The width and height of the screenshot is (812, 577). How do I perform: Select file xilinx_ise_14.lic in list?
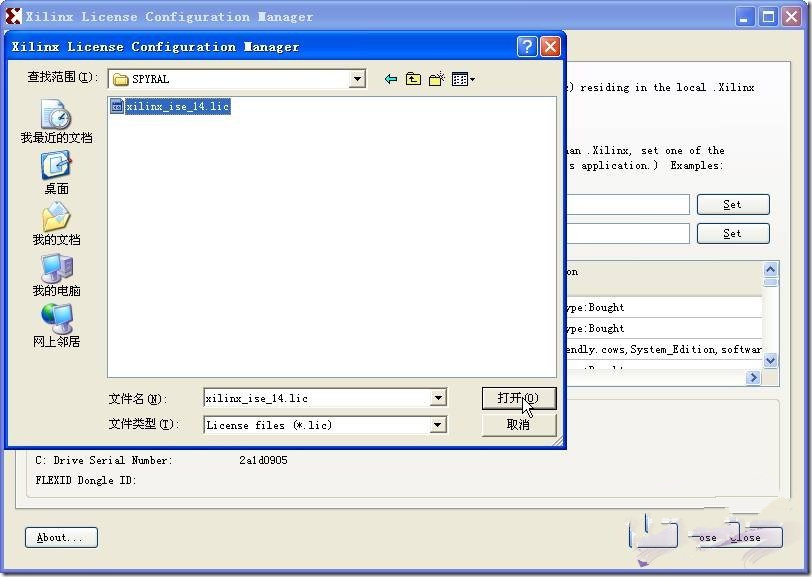coord(170,106)
